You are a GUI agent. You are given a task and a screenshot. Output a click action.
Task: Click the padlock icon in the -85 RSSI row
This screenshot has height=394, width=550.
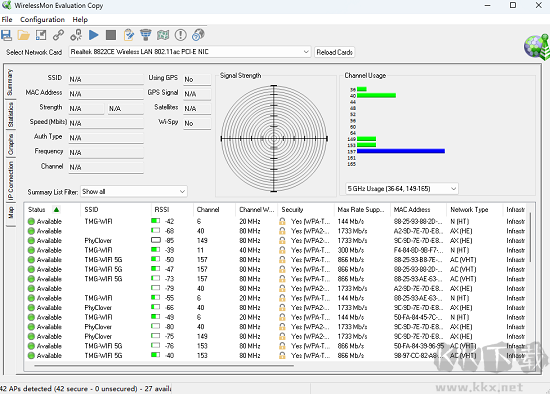(x=282, y=241)
